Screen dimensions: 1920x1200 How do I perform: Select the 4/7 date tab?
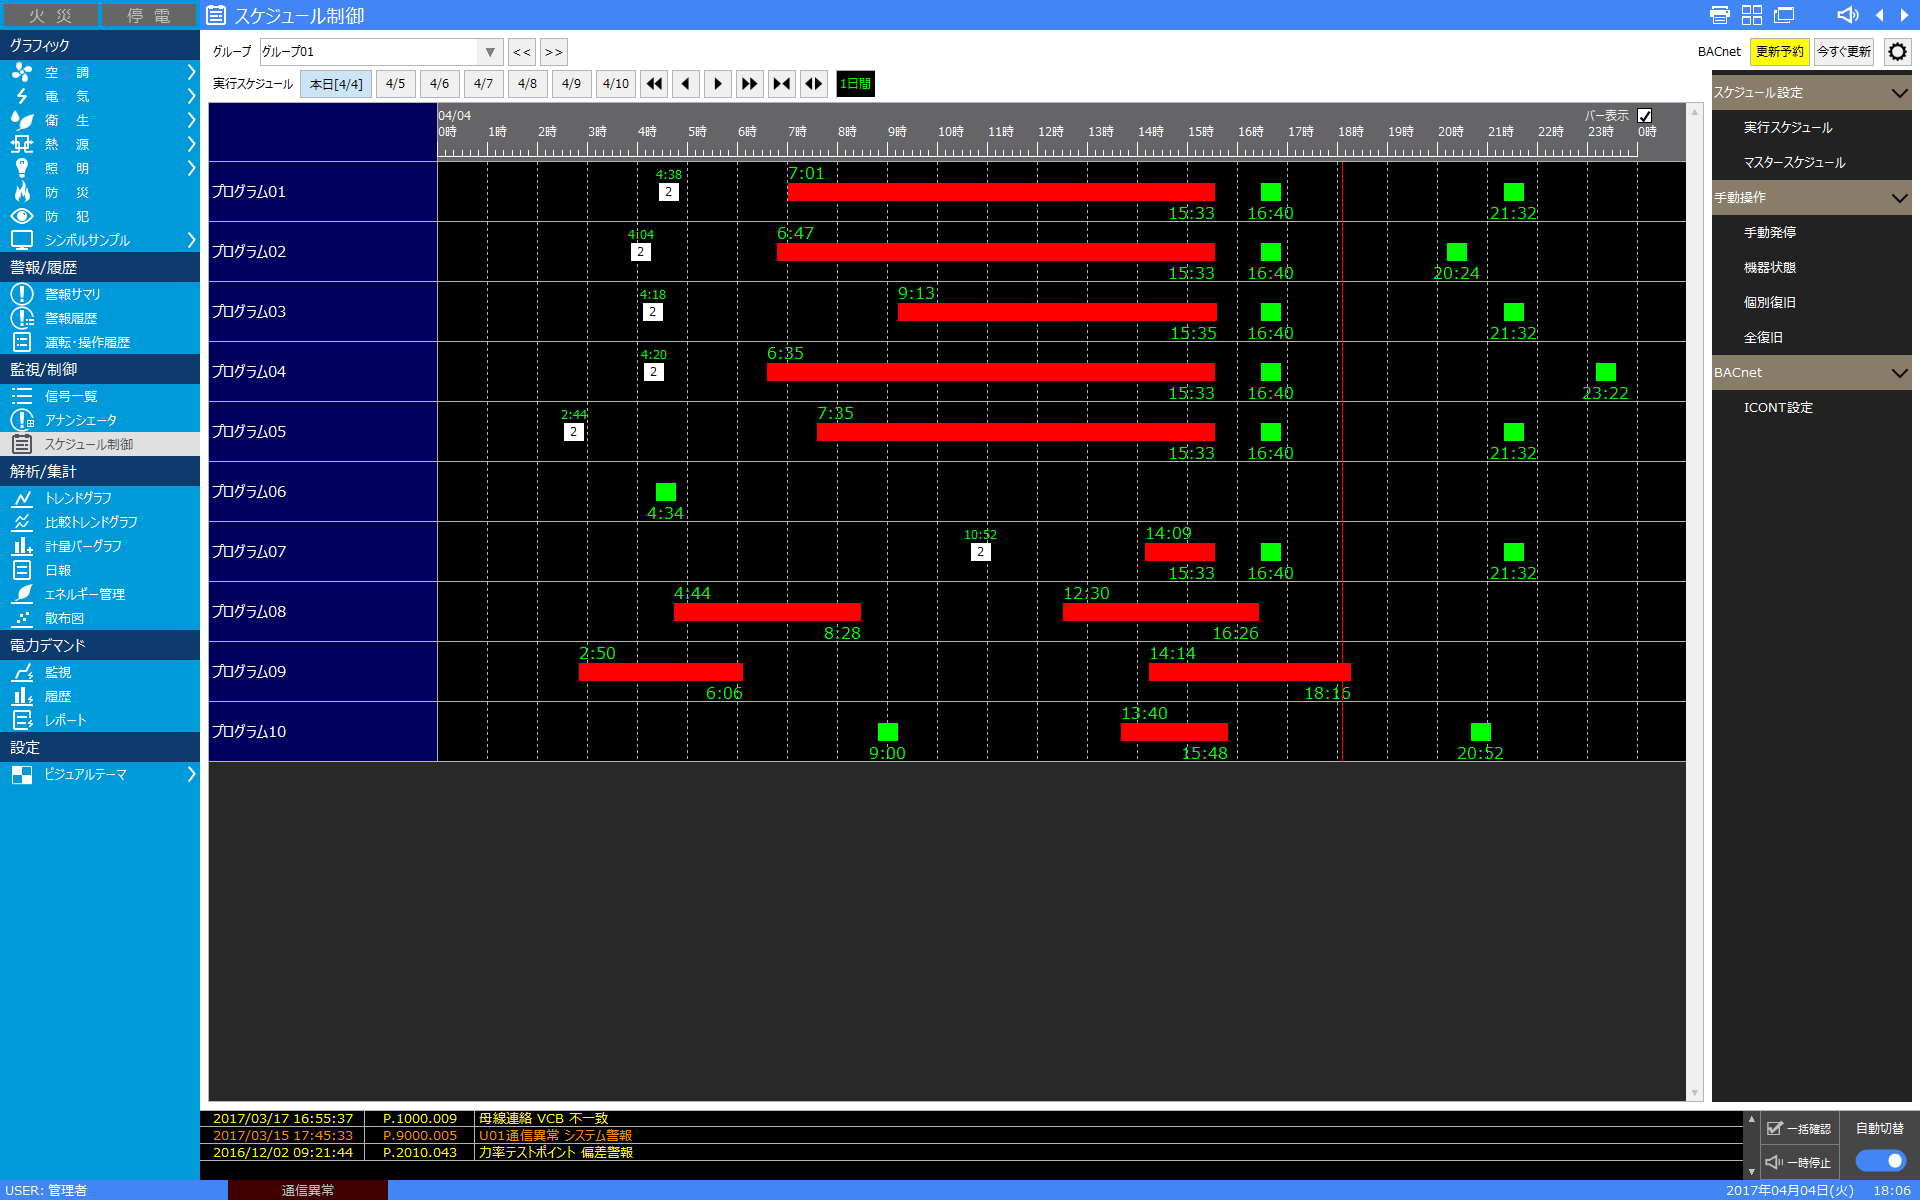point(484,84)
